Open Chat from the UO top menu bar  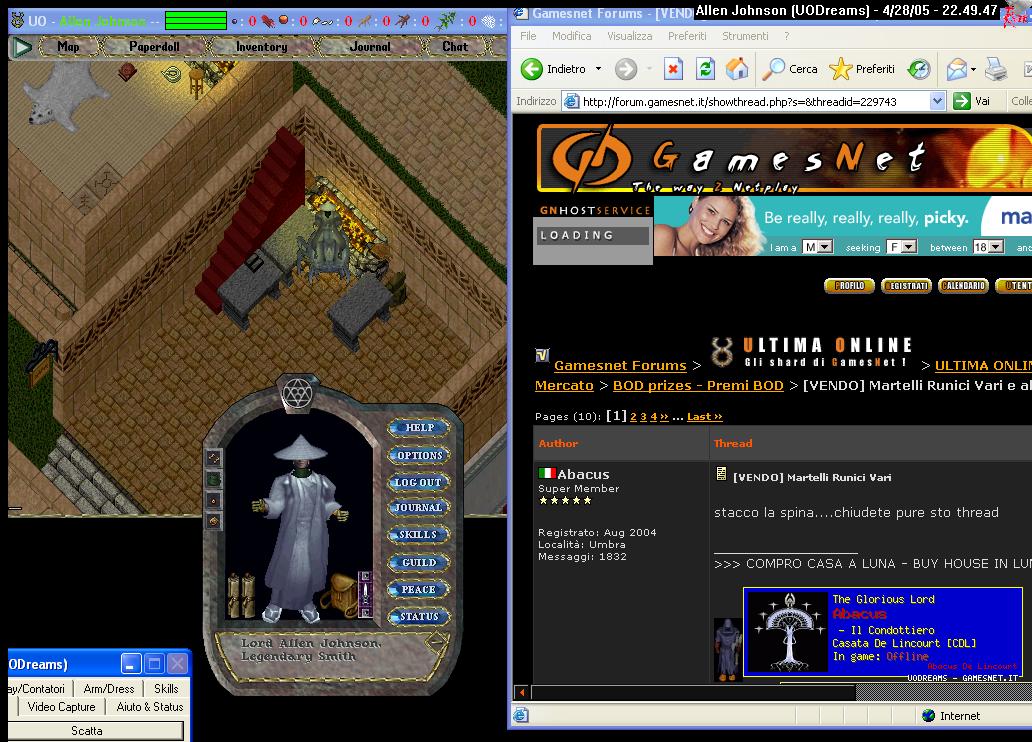[x=455, y=47]
